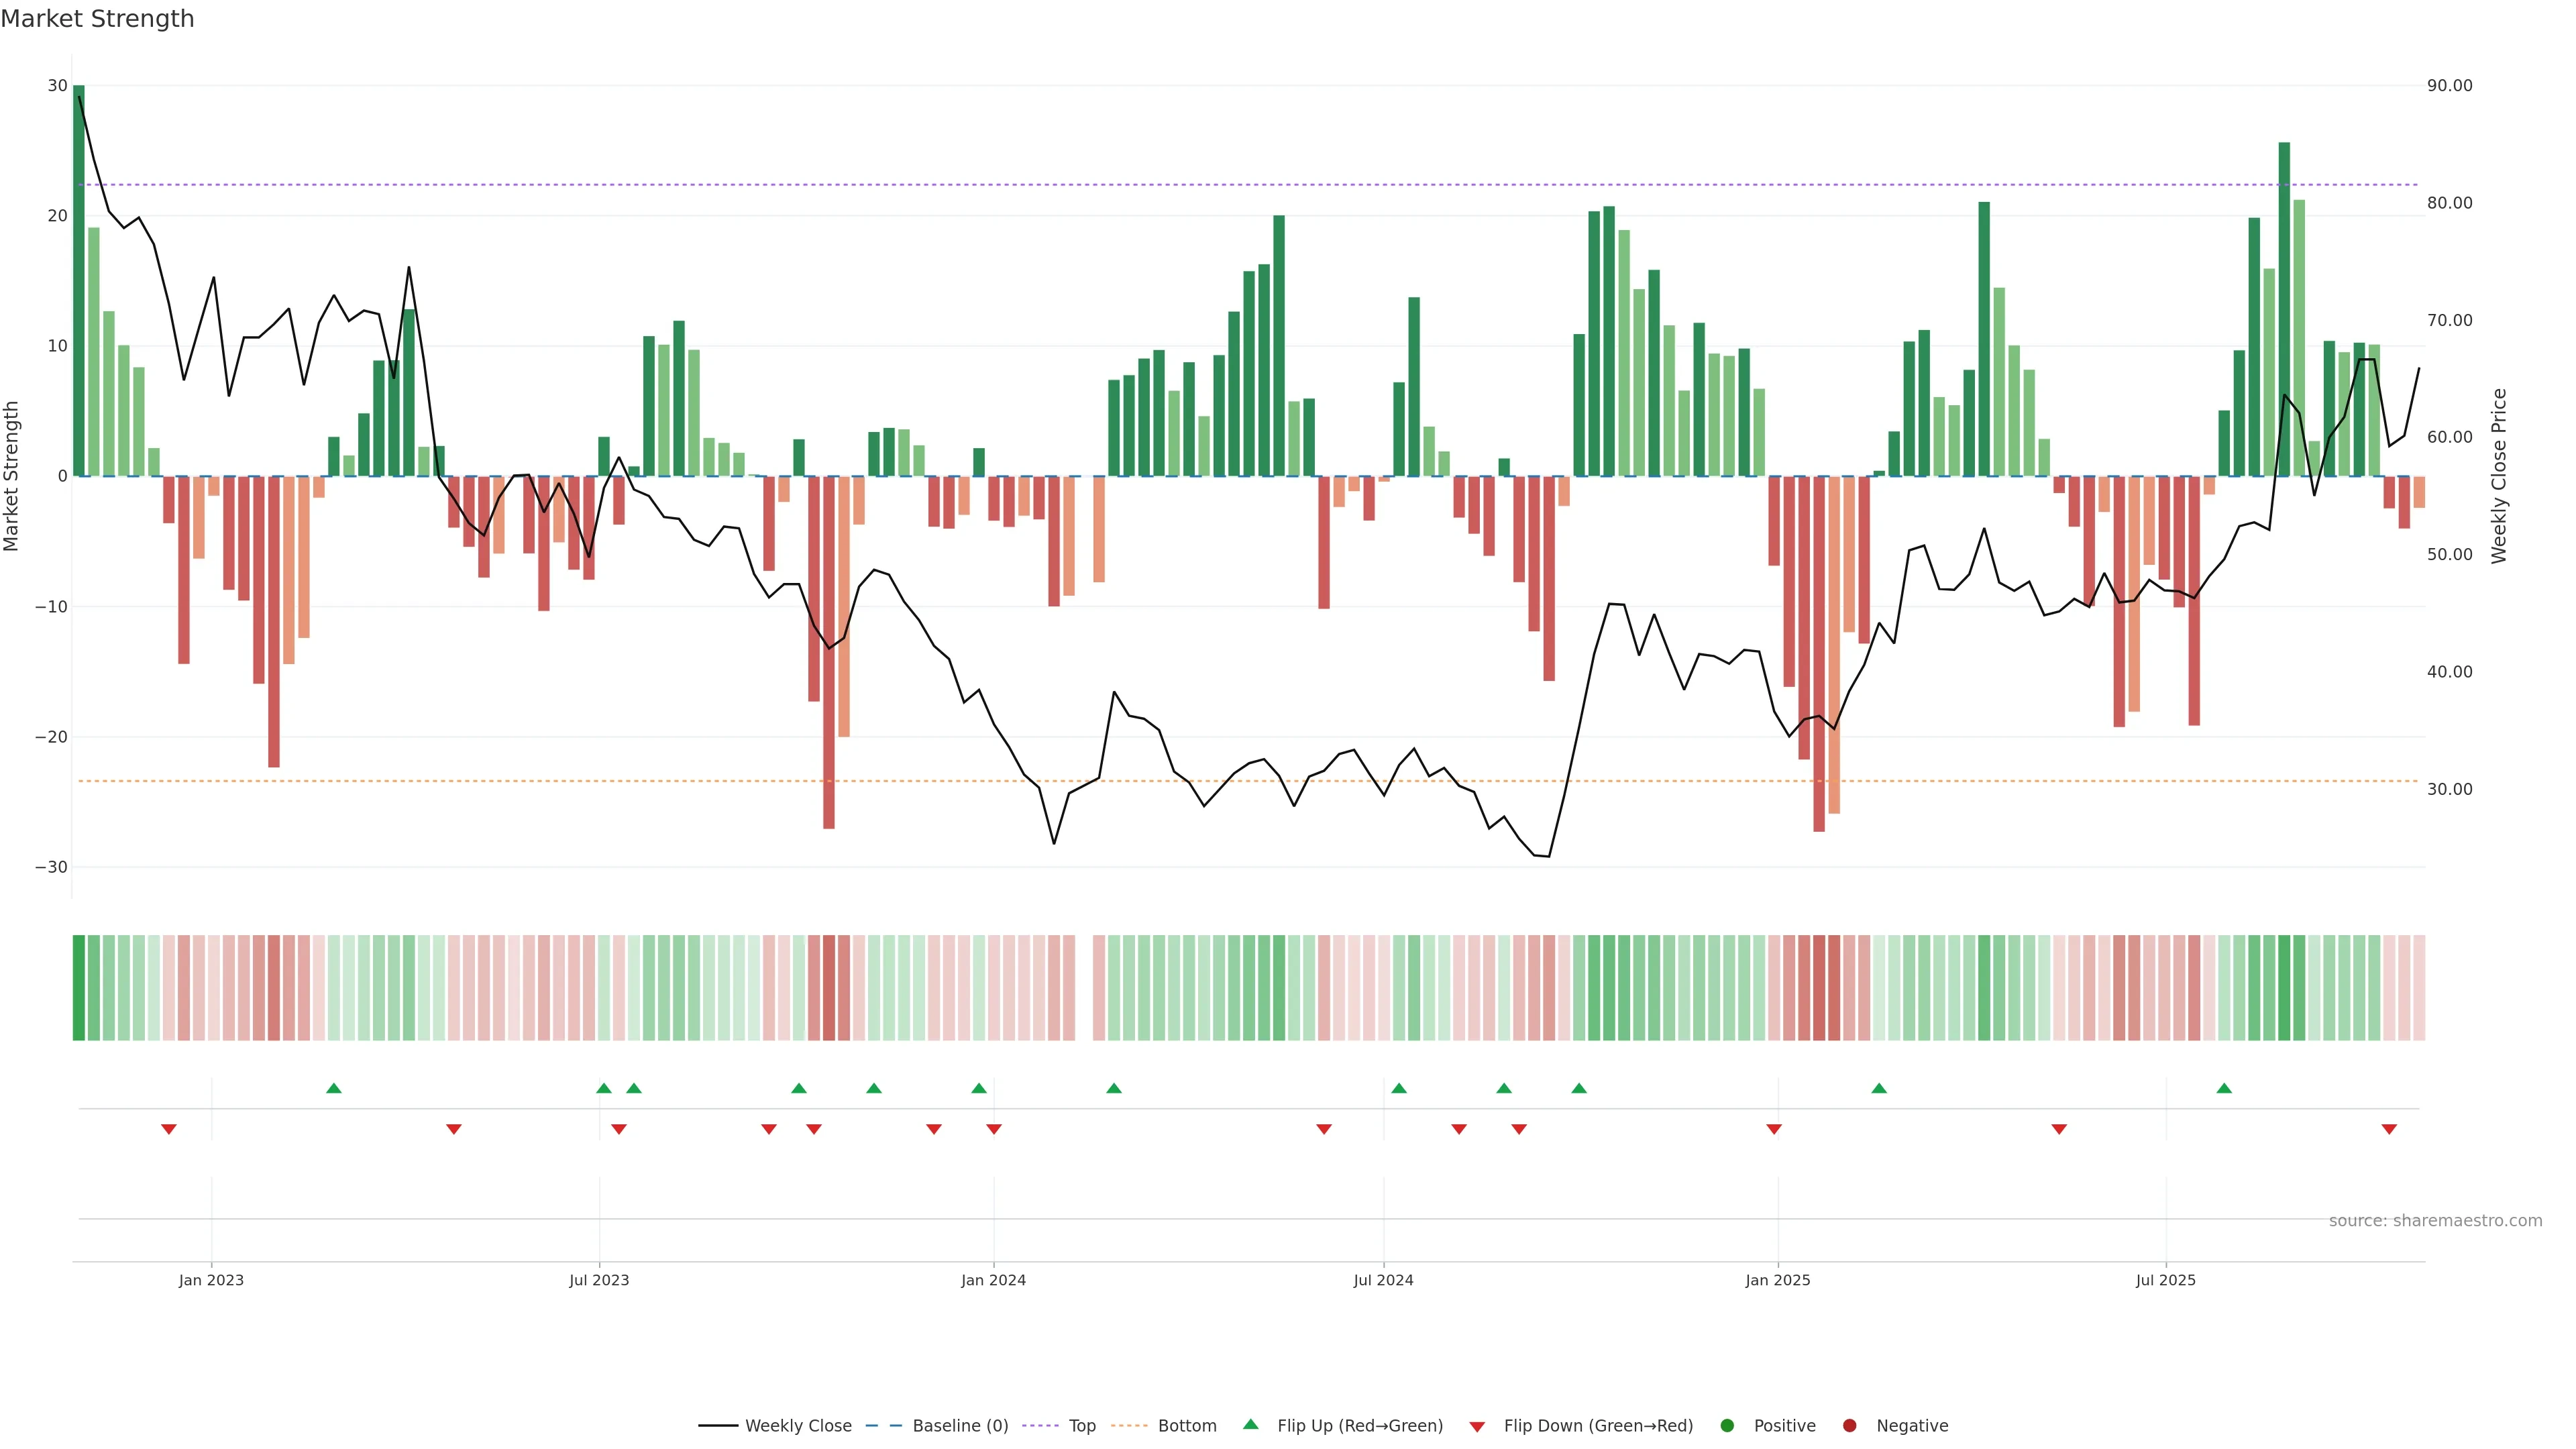The height and width of the screenshot is (1449, 2576).
Task: Click the leftmost red flip-down triangle marker
Action: (169, 1129)
